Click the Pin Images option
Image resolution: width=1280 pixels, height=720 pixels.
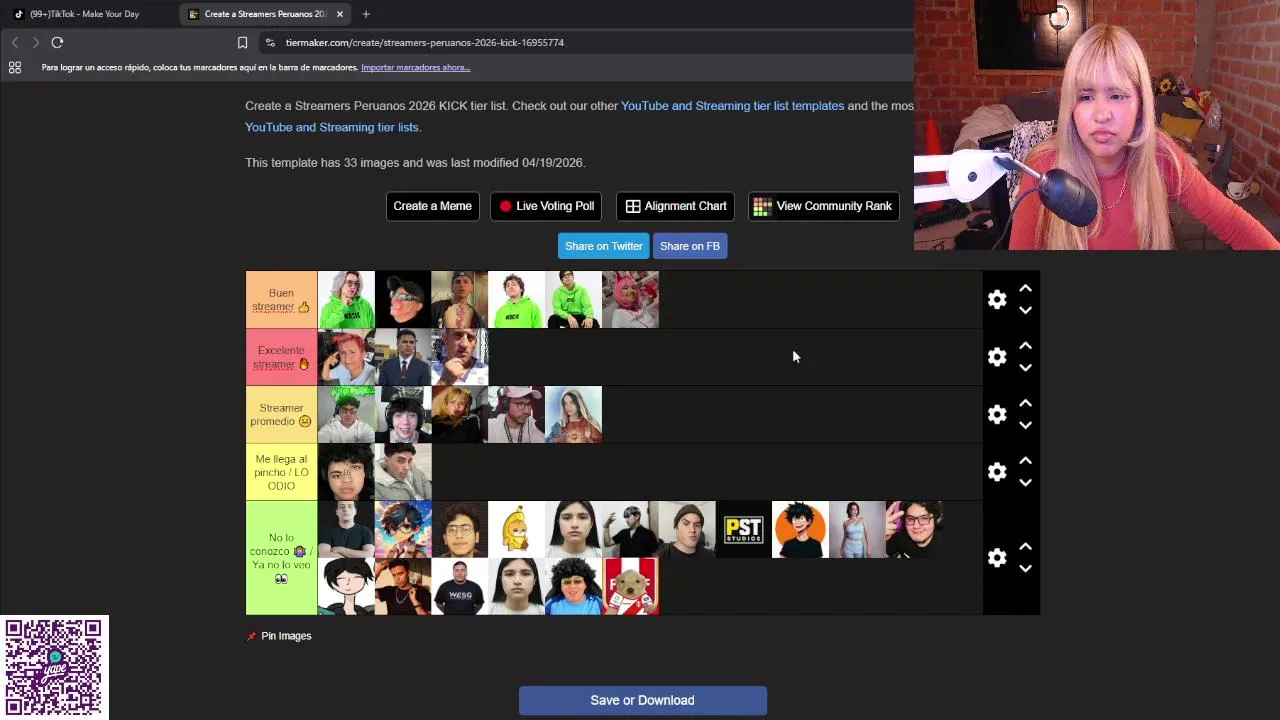[x=279, y=636]
